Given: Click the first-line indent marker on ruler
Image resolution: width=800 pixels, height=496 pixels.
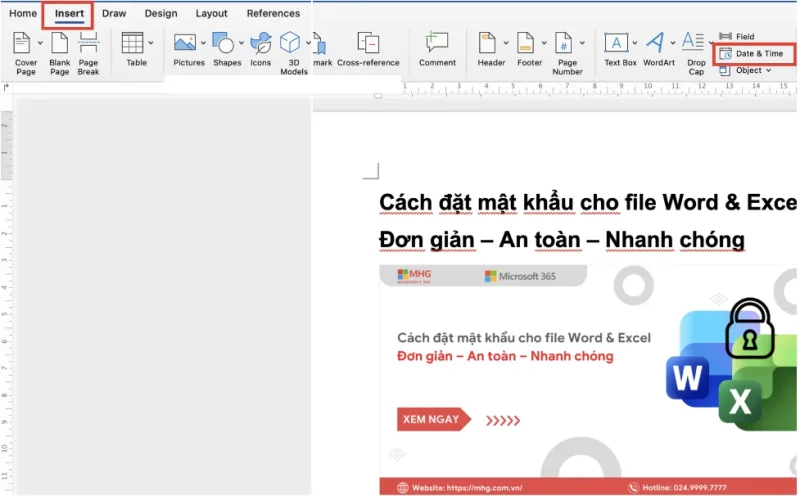Looking at the screenshot, I should click(378, 95).
